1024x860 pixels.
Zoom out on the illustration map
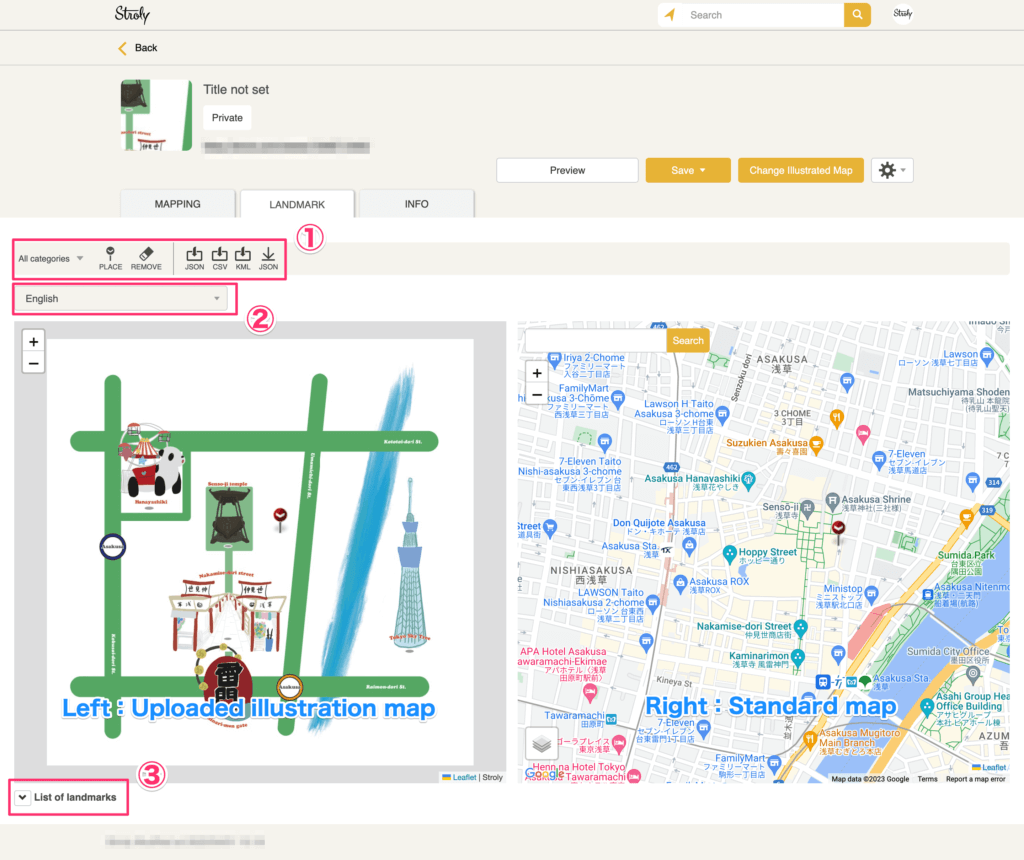point(33,363)
